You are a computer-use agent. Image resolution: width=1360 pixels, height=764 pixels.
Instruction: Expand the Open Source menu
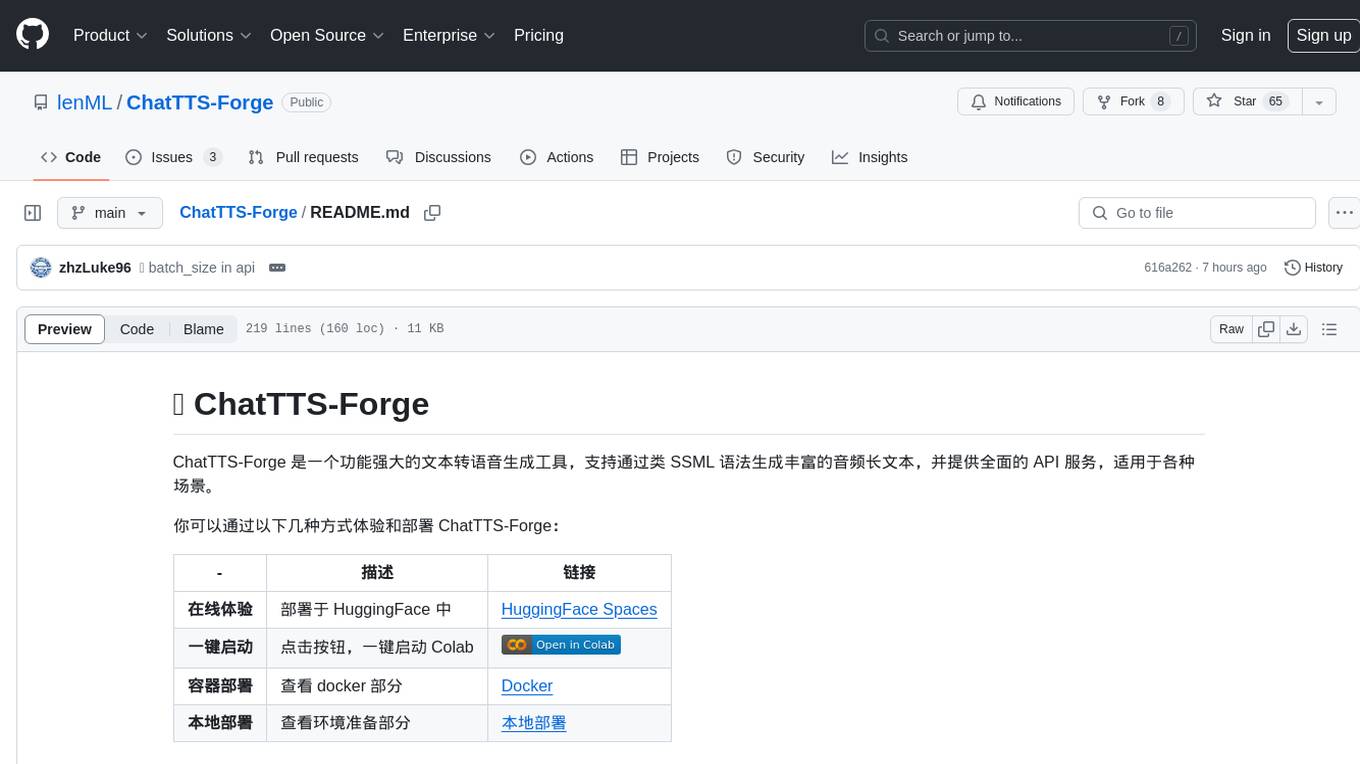click(x=327, y=35)
